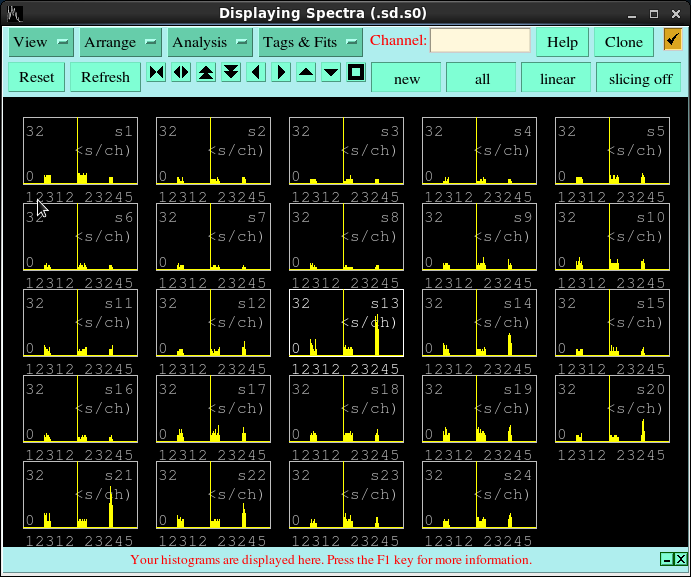
Task: Select spectrum s16 histogram
Action: [80, 409]
